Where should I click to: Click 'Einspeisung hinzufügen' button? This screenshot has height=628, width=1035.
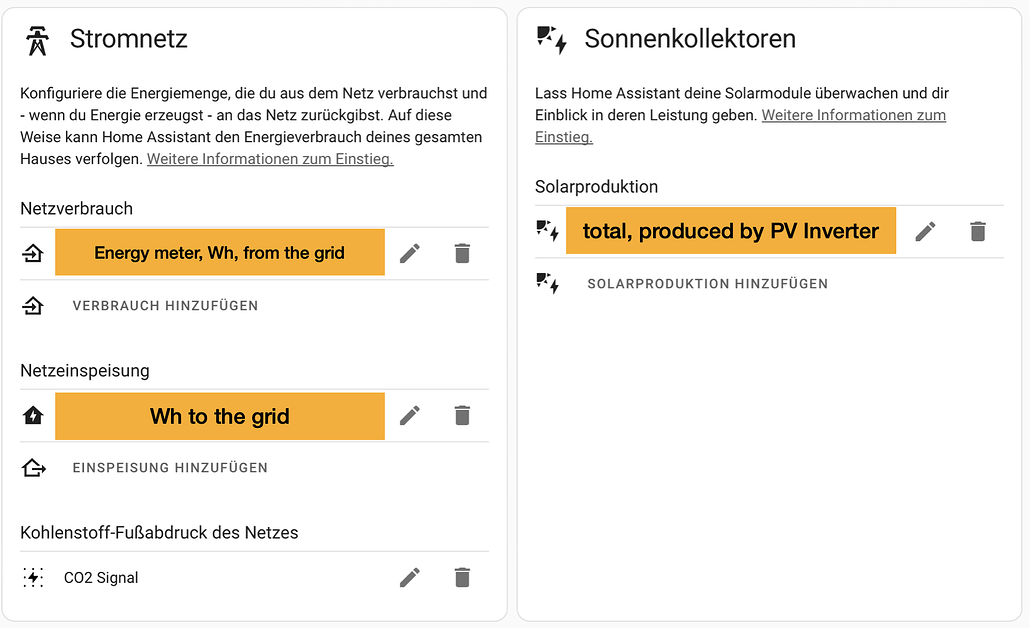tap(170, 468)
